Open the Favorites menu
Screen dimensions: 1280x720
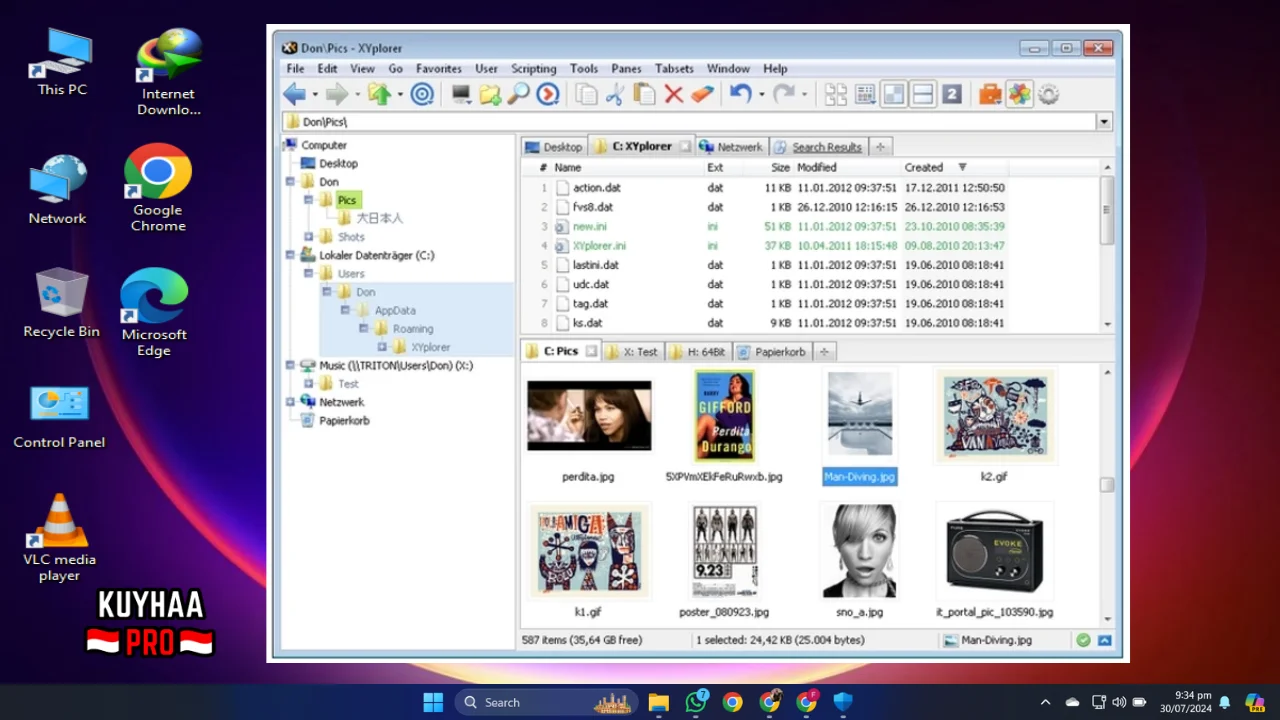(x=439, y=69)
